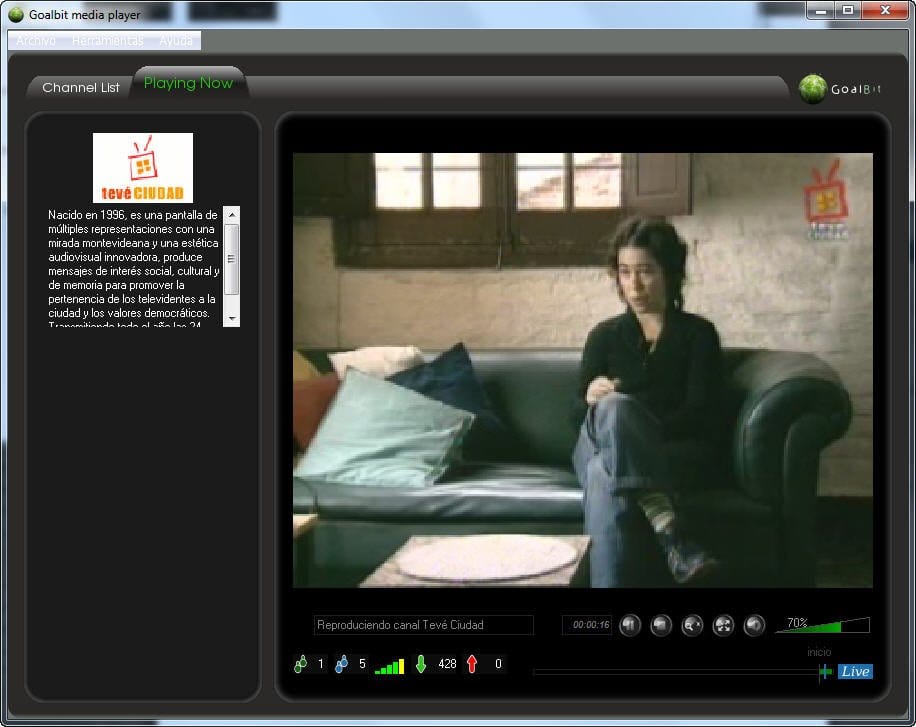The height and width of the screenshot is (727, 916).
Task: Toggle fullscreen video mode button
Action: tap(723, 625)
